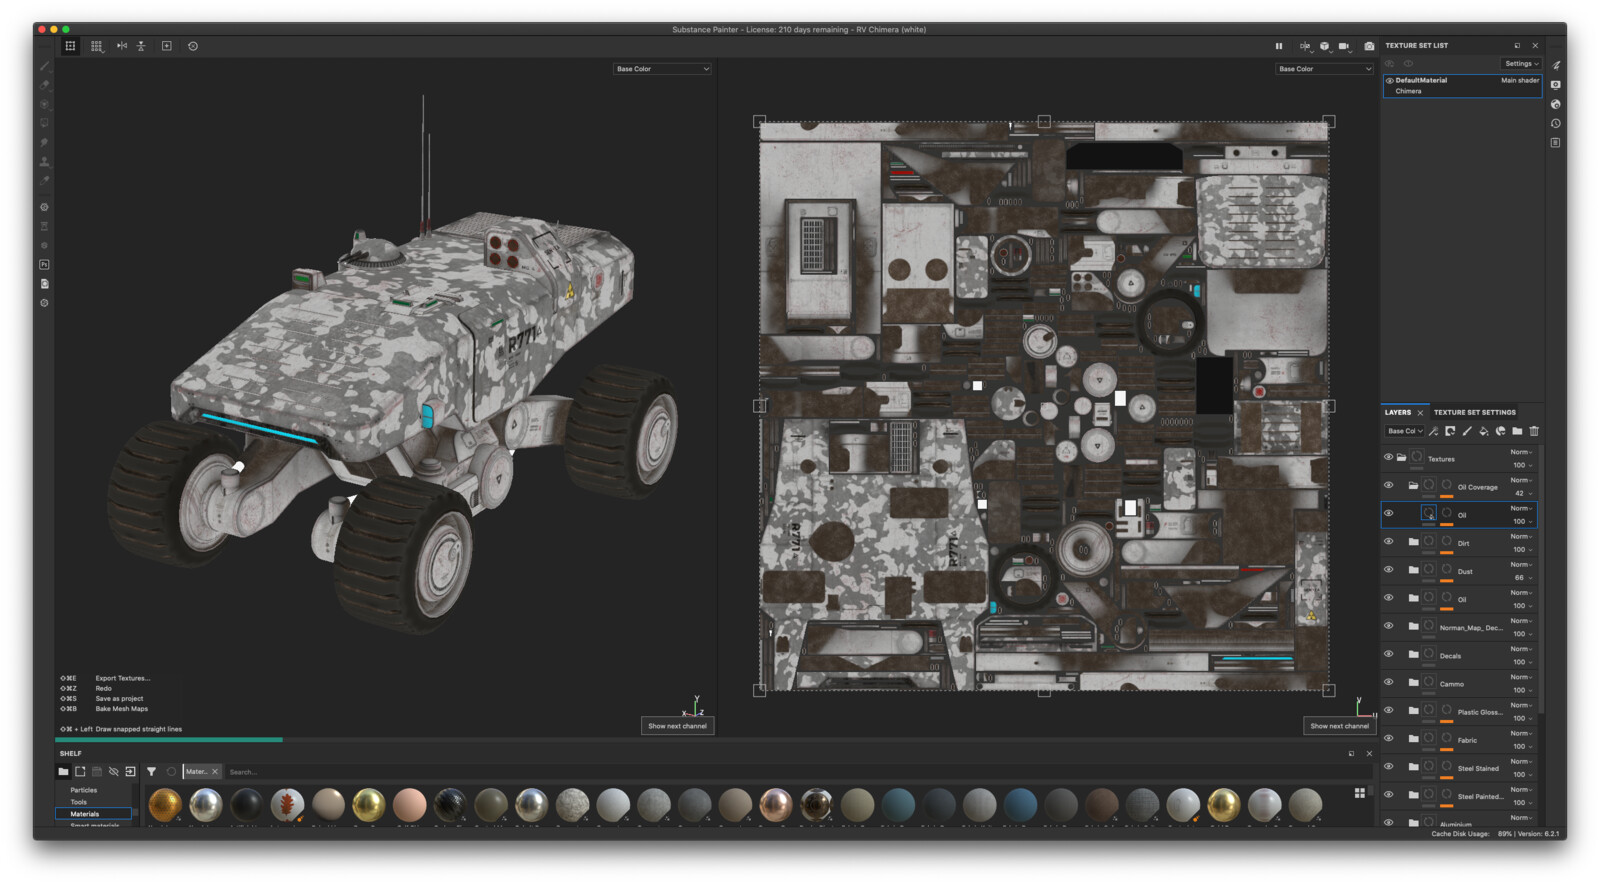Hide the Textures folder layer
The width and height of the screenshot is (1600, 884).
(1388, 457)
